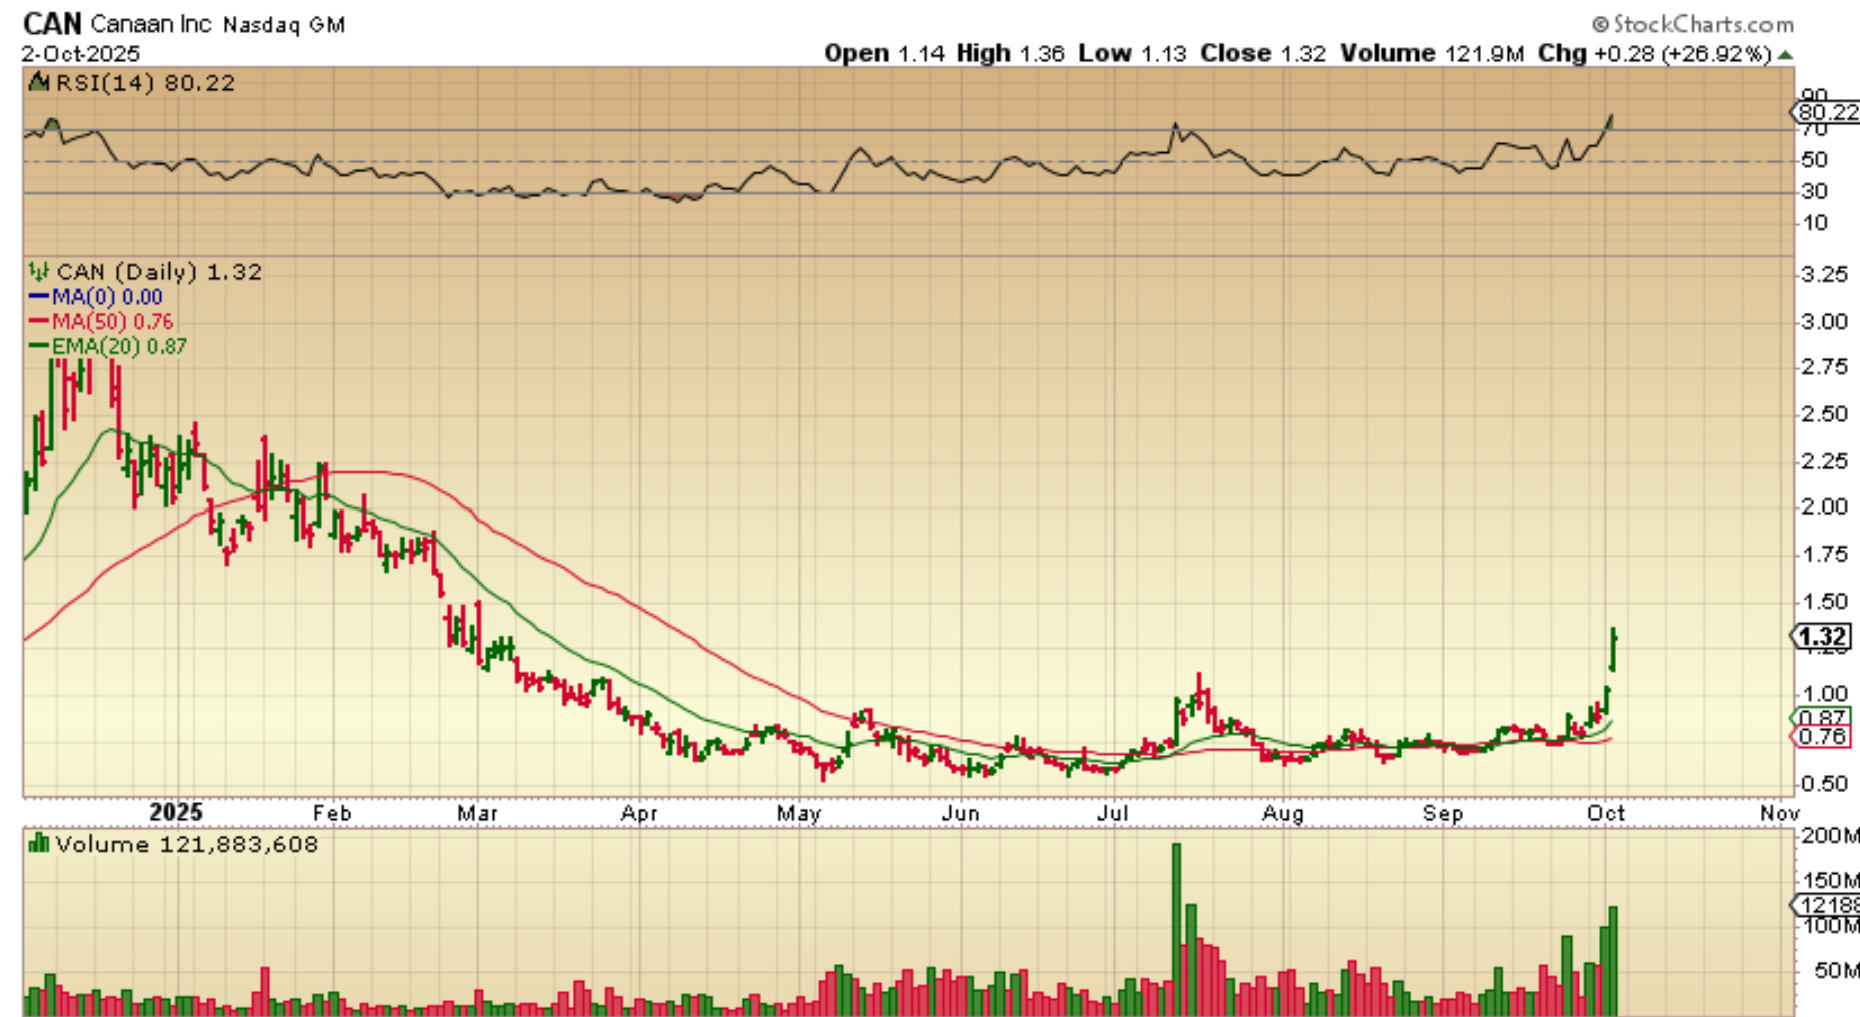This screenshot has height=1017, width=1860.
Task: Select the Jul label on time axis
Action: click(x=1112, y=813)
